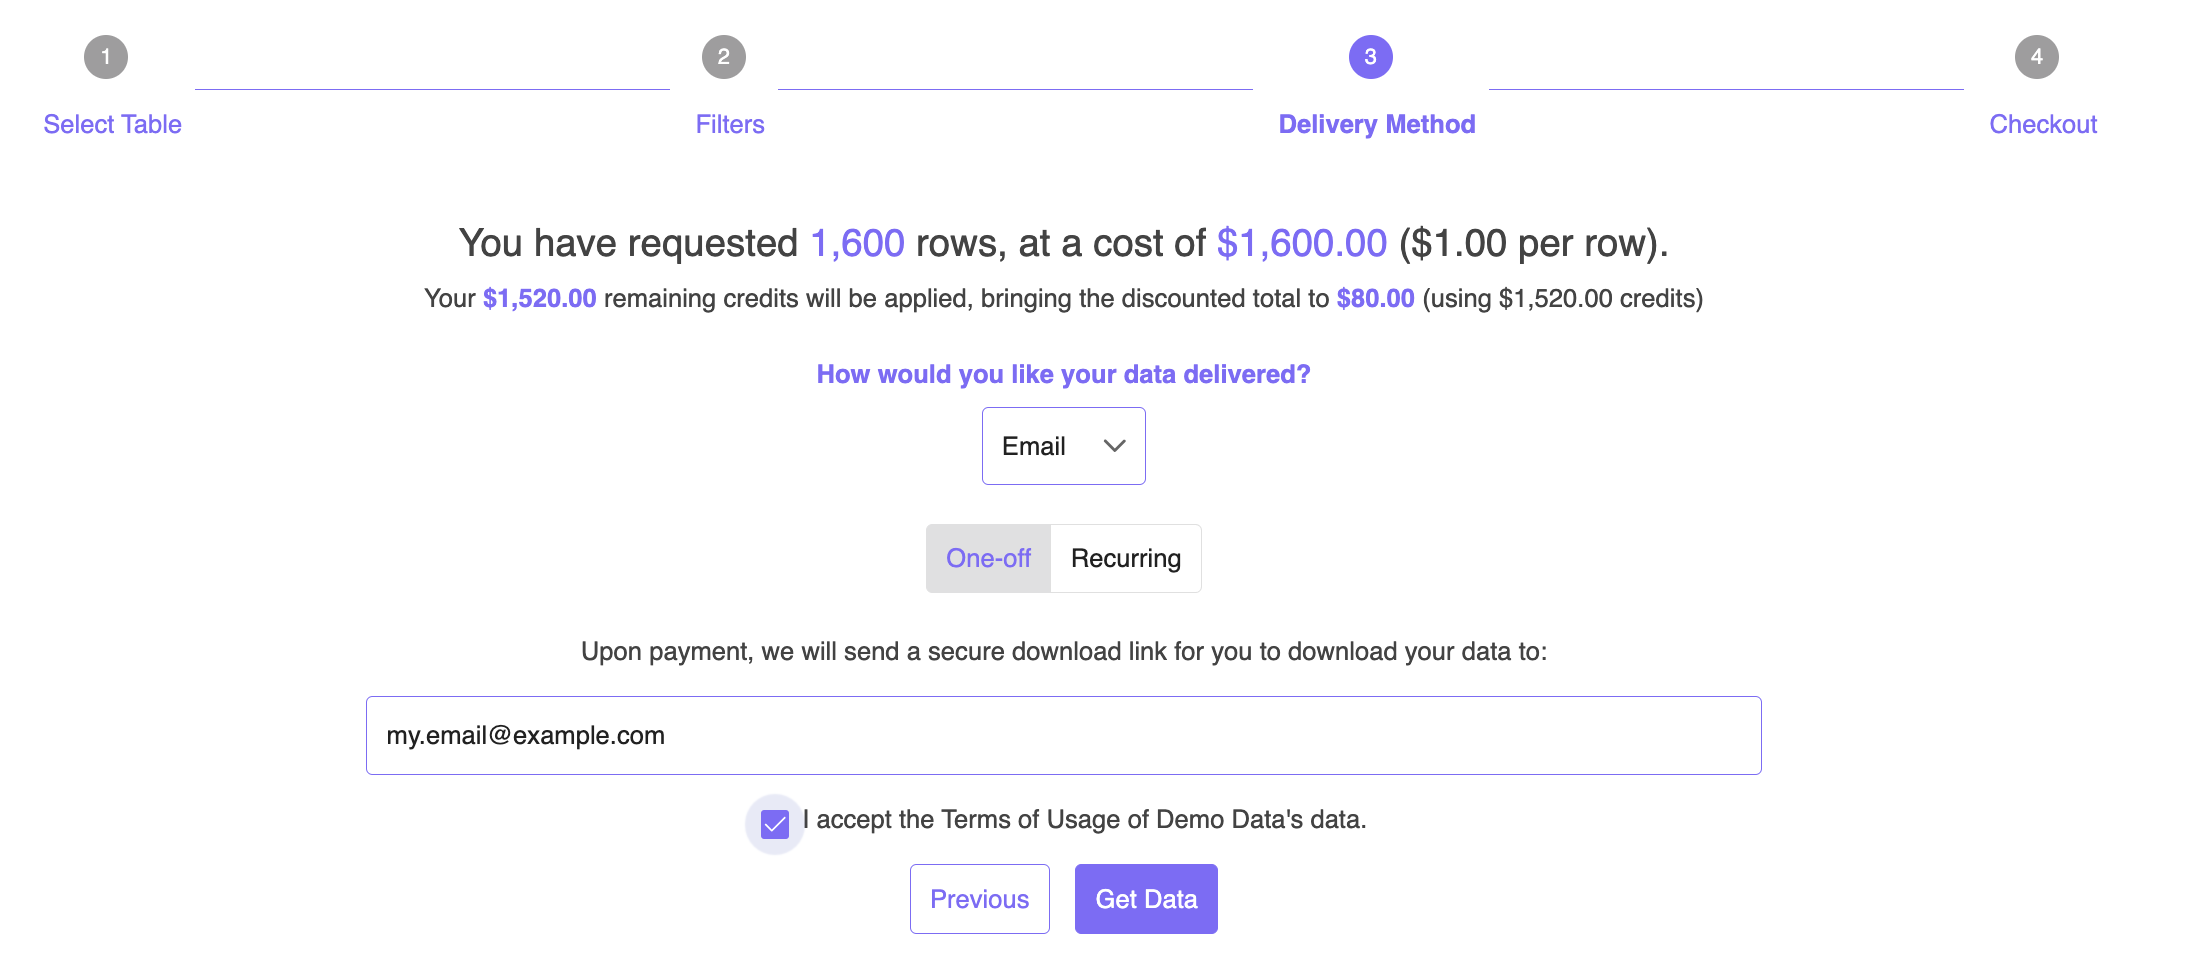Click the Delivery Method step label

pyautogui.click(x=1376, y=123)
